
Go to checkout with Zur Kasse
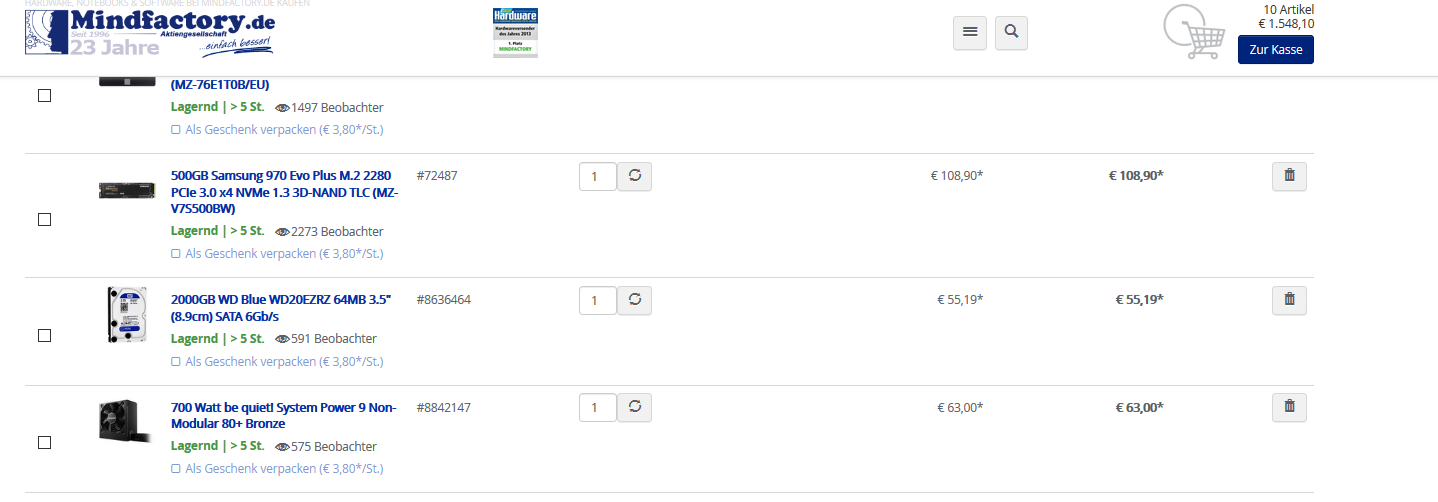coord(1275,50)
